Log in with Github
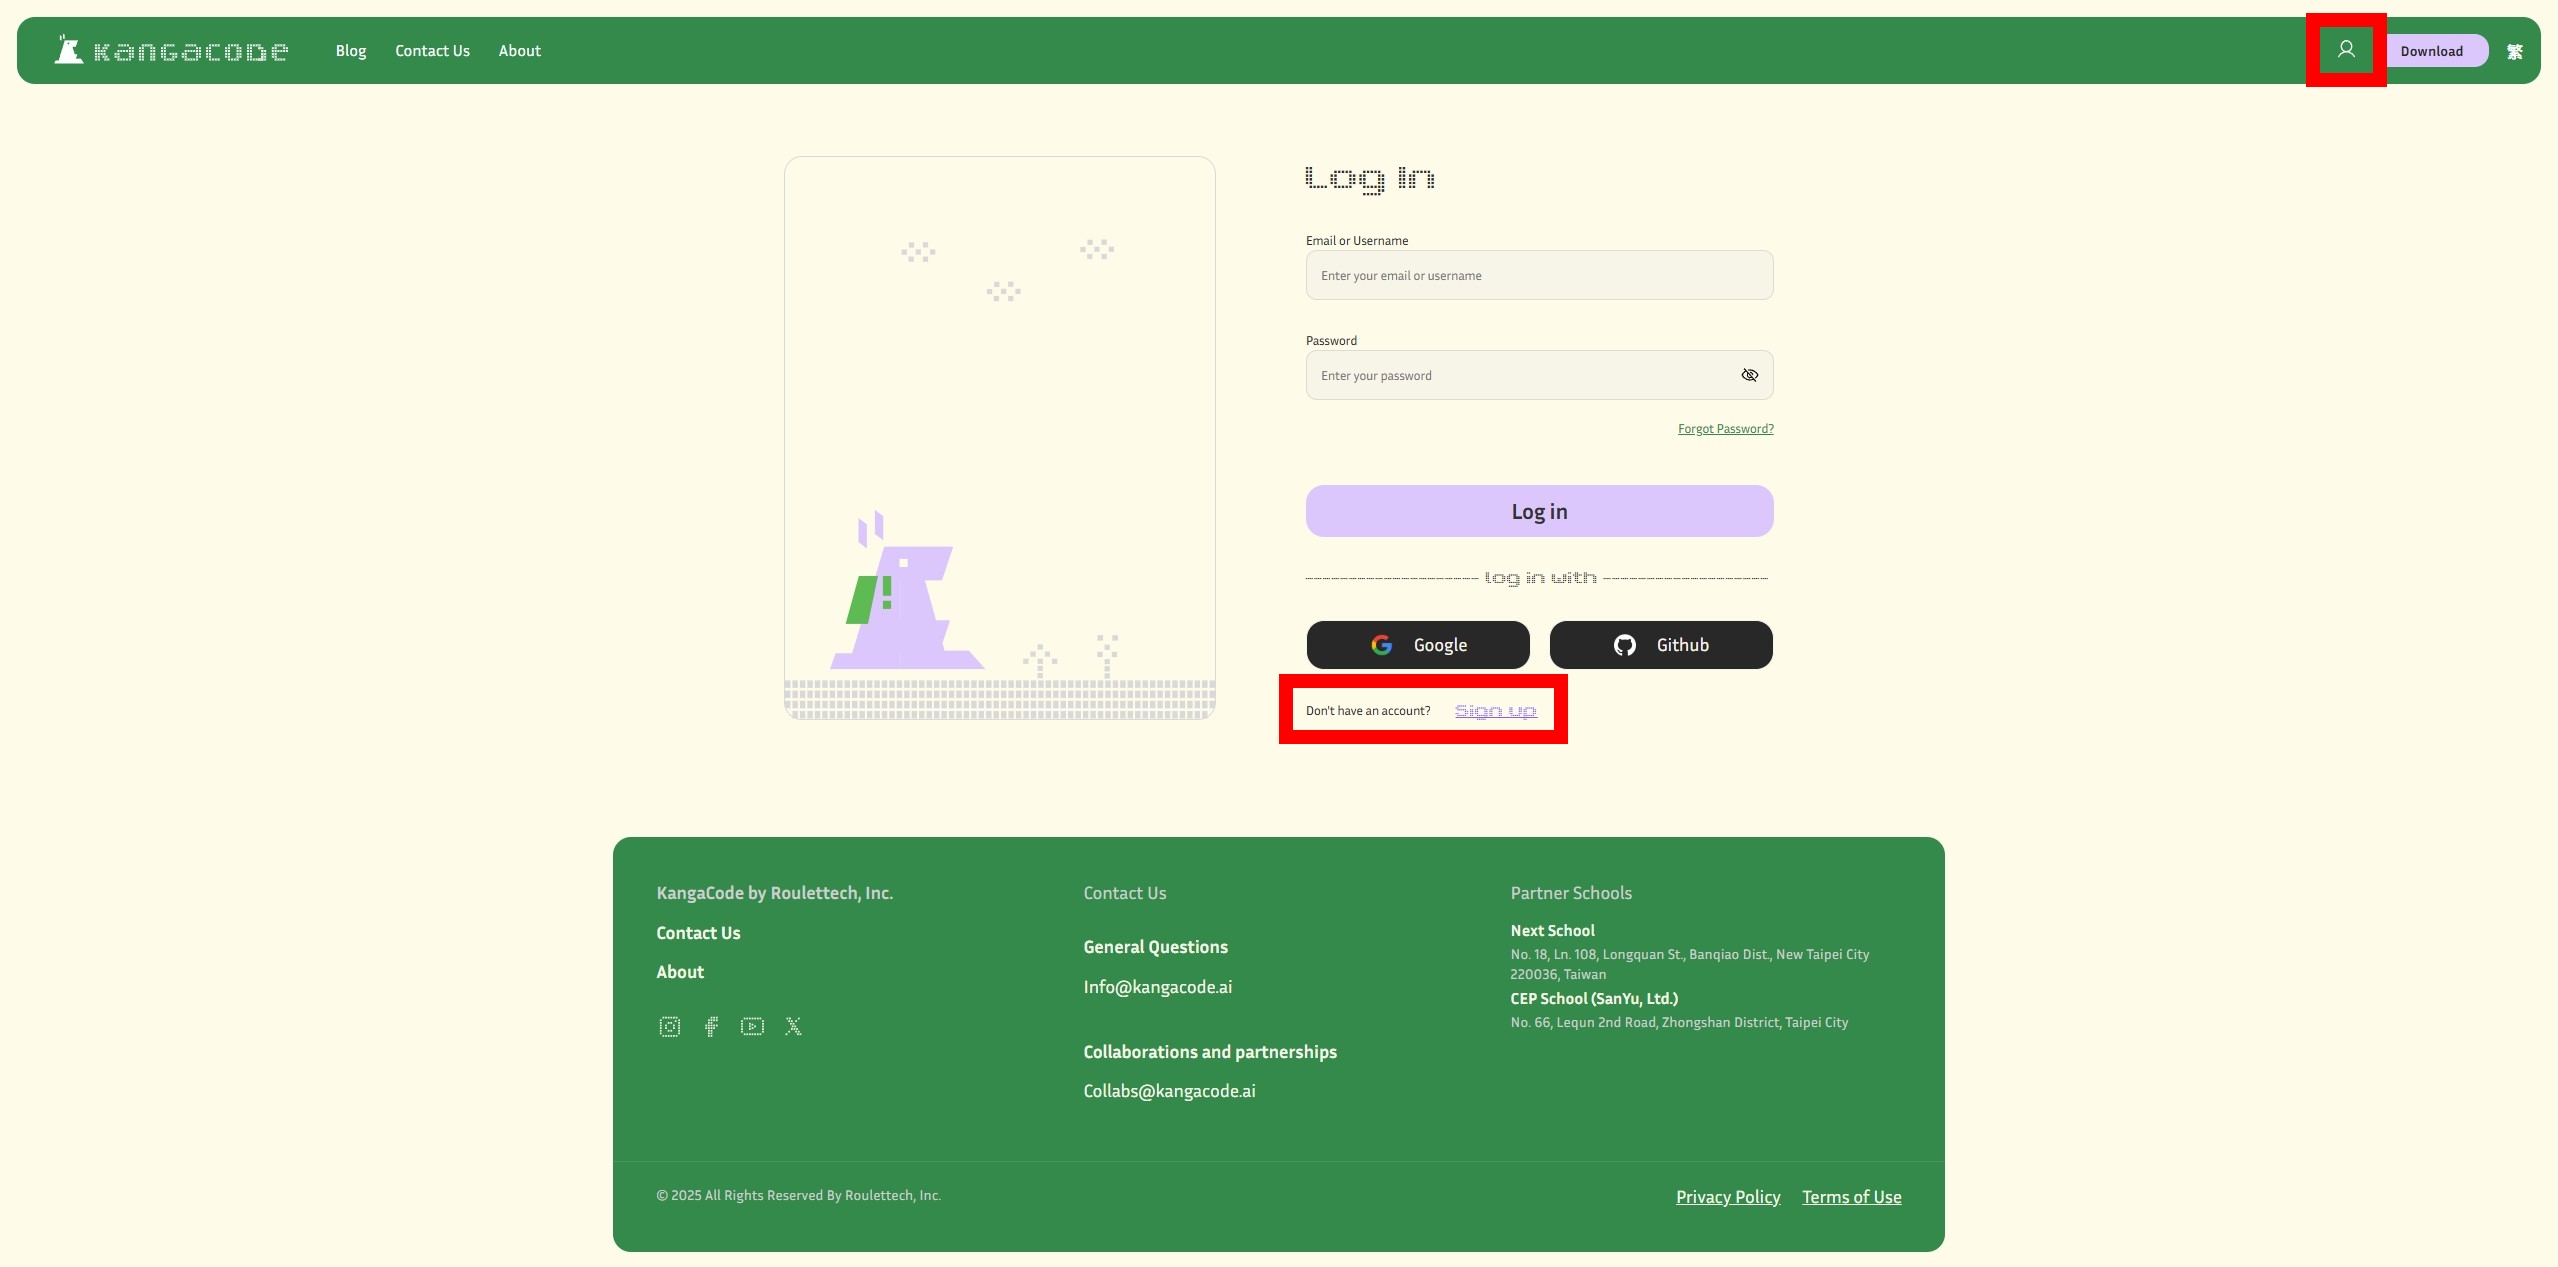Image resolution: width=2558 pixels, height=1267 pixels. tap(1661, 645)
